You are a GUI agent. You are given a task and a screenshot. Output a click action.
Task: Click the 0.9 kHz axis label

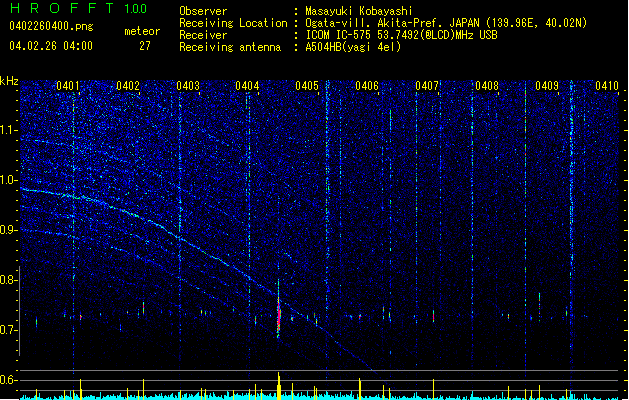pyautogui.click(x=9, y=230)
